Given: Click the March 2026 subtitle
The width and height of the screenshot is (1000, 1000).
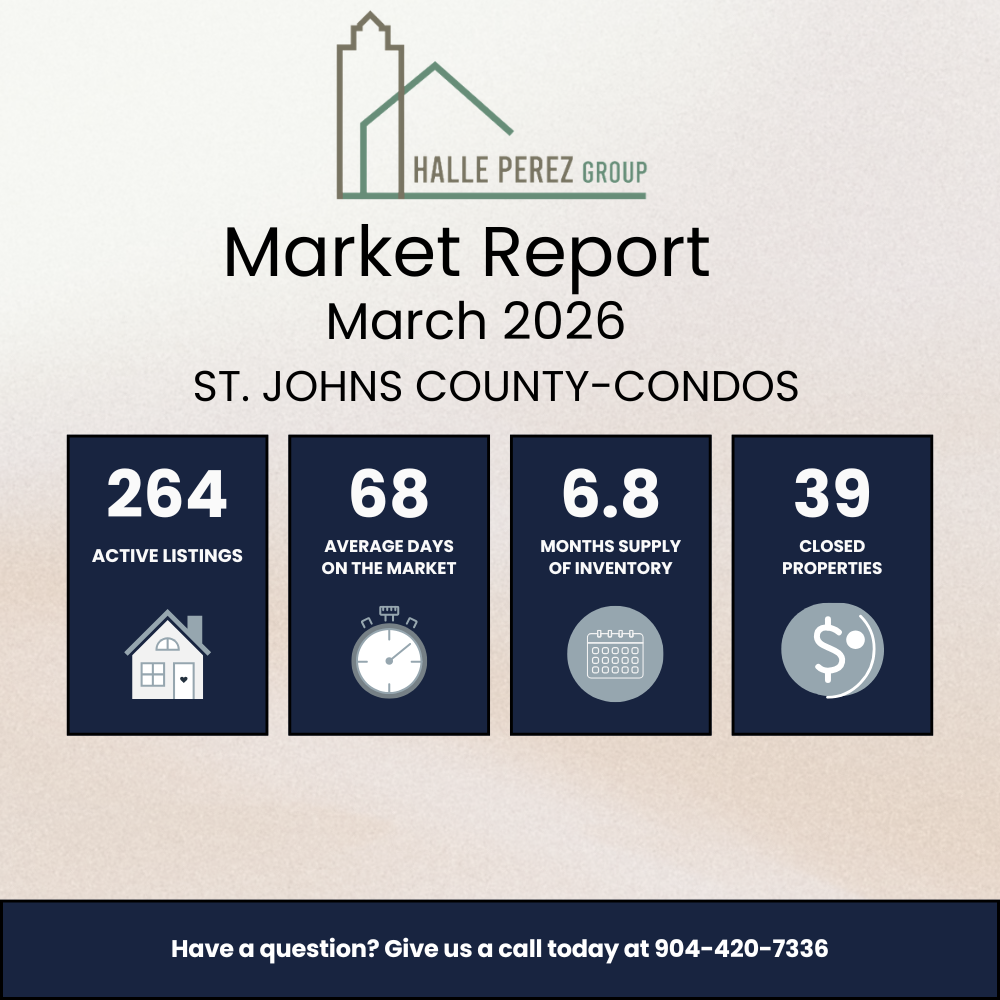Looking at the screenshot, I should point(475,322).
